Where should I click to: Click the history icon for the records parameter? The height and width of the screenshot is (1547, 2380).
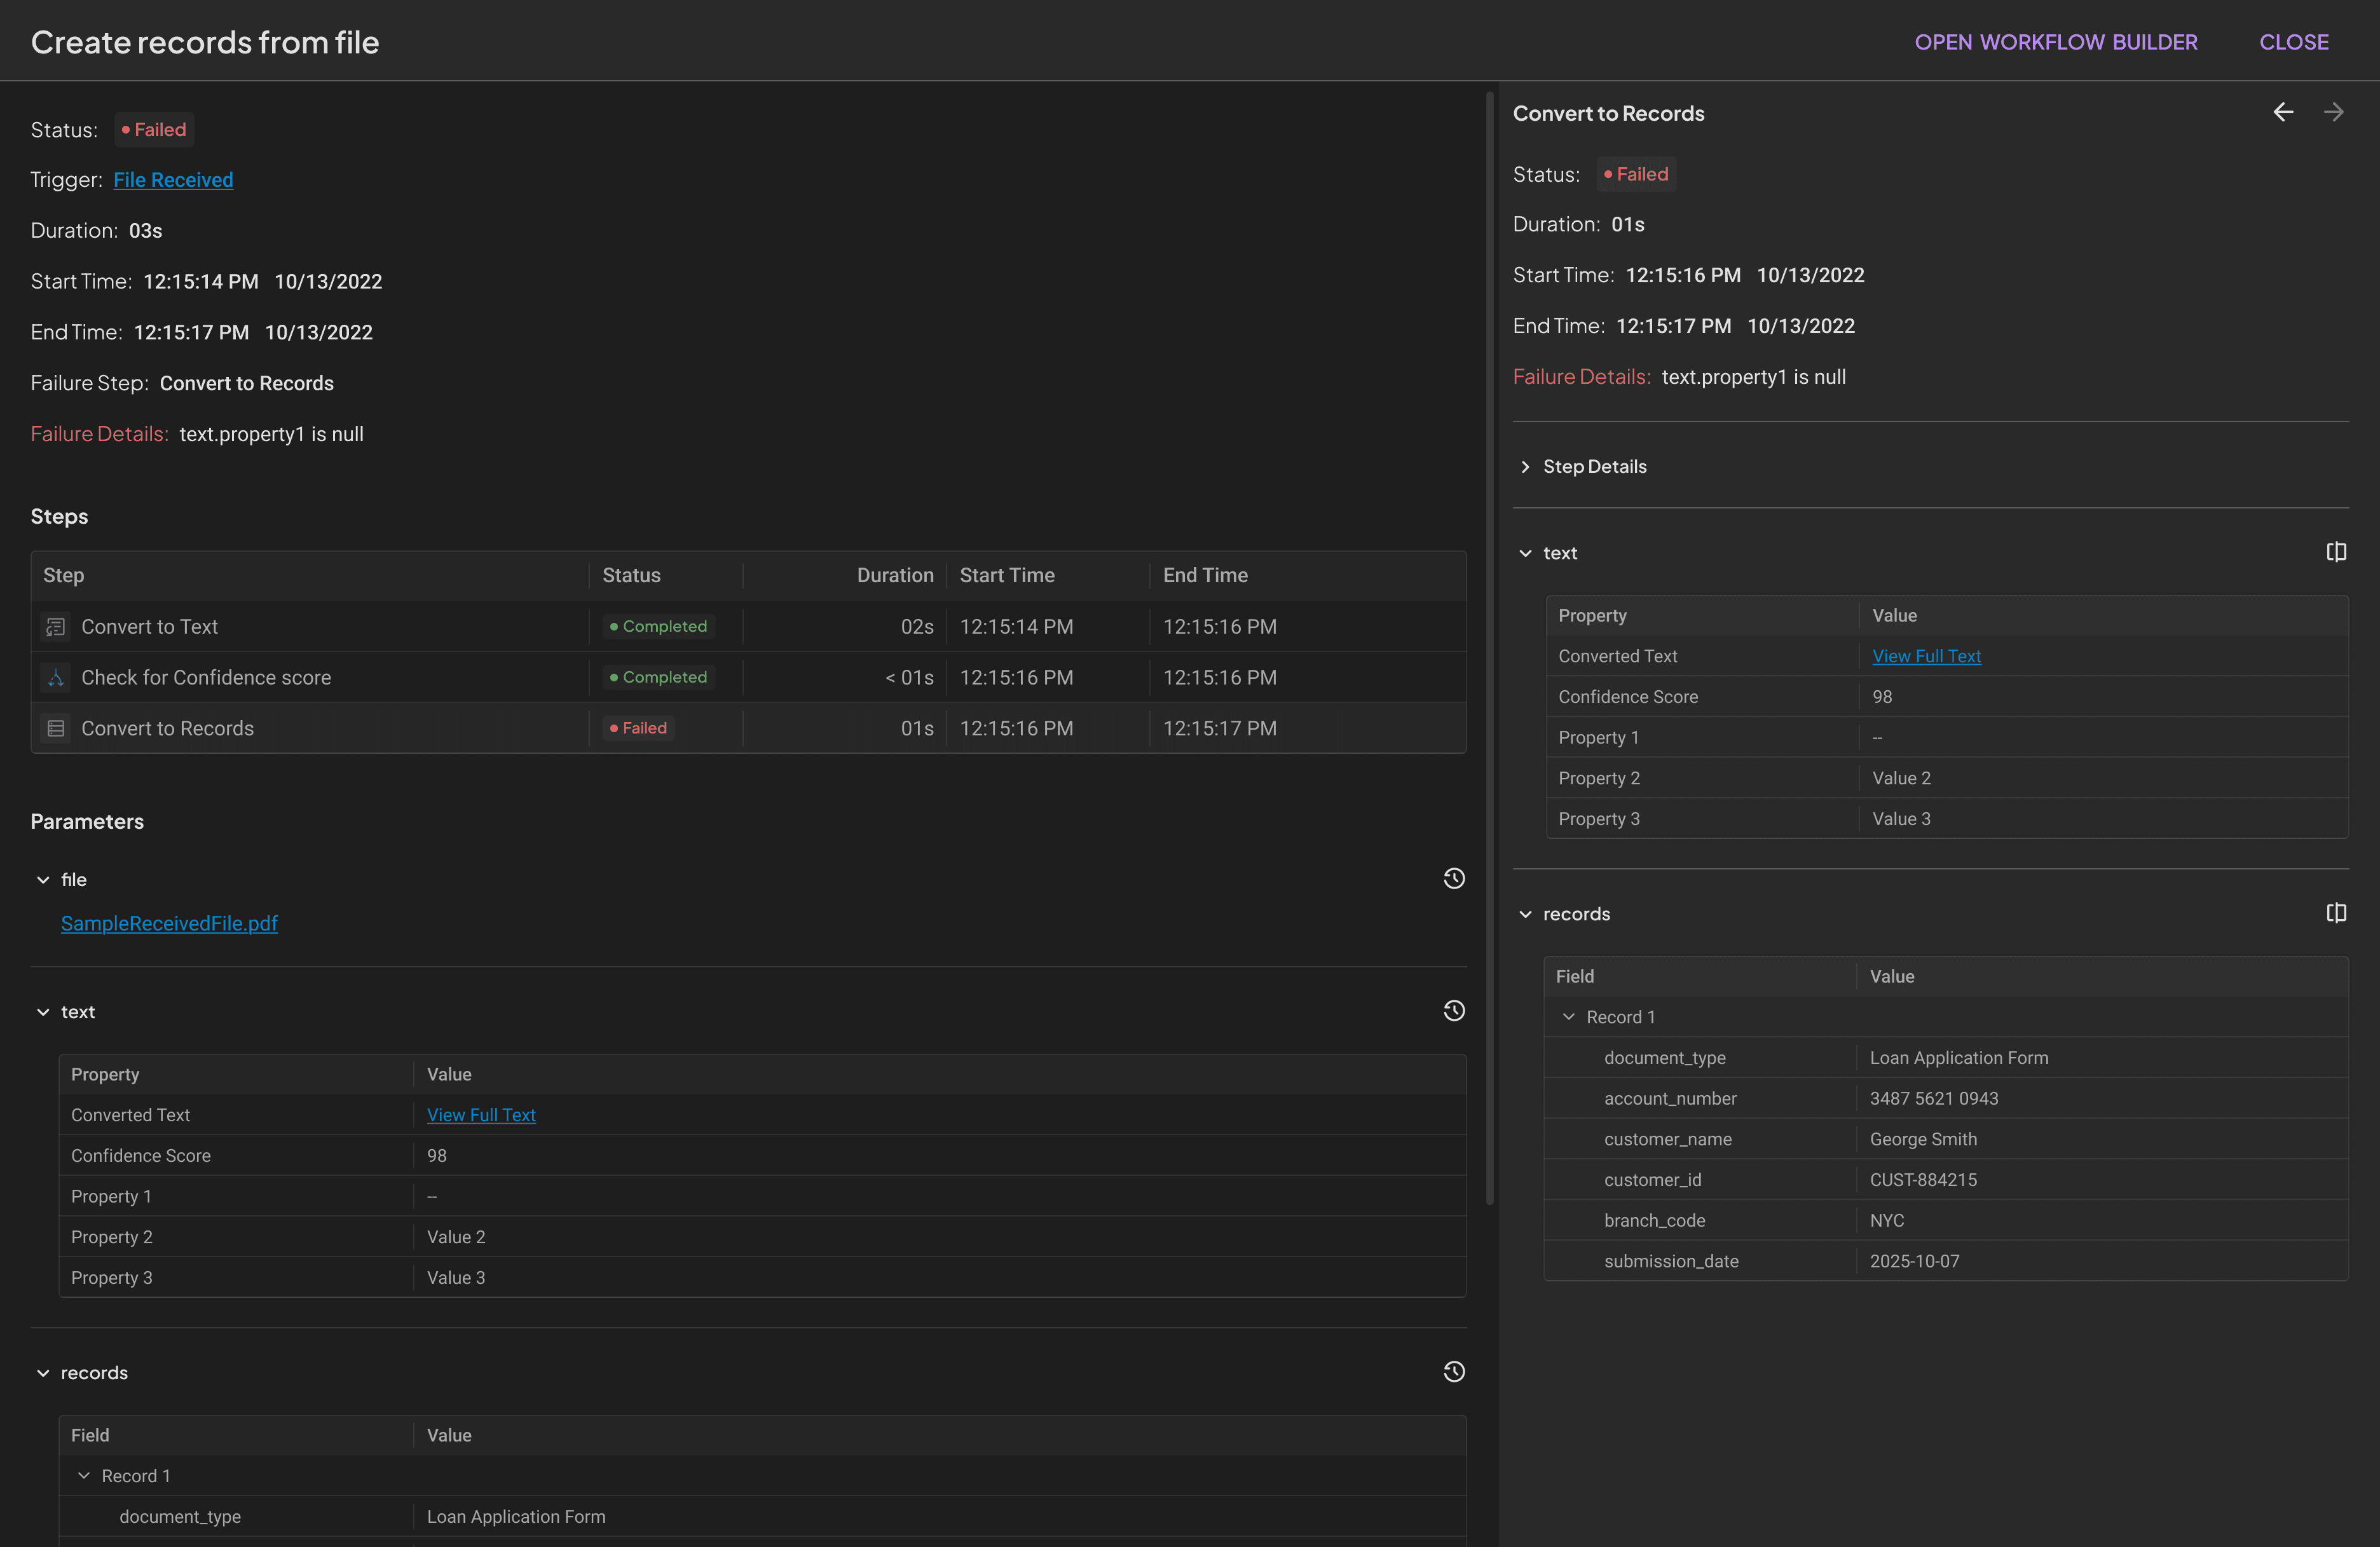[1454, 1371]
